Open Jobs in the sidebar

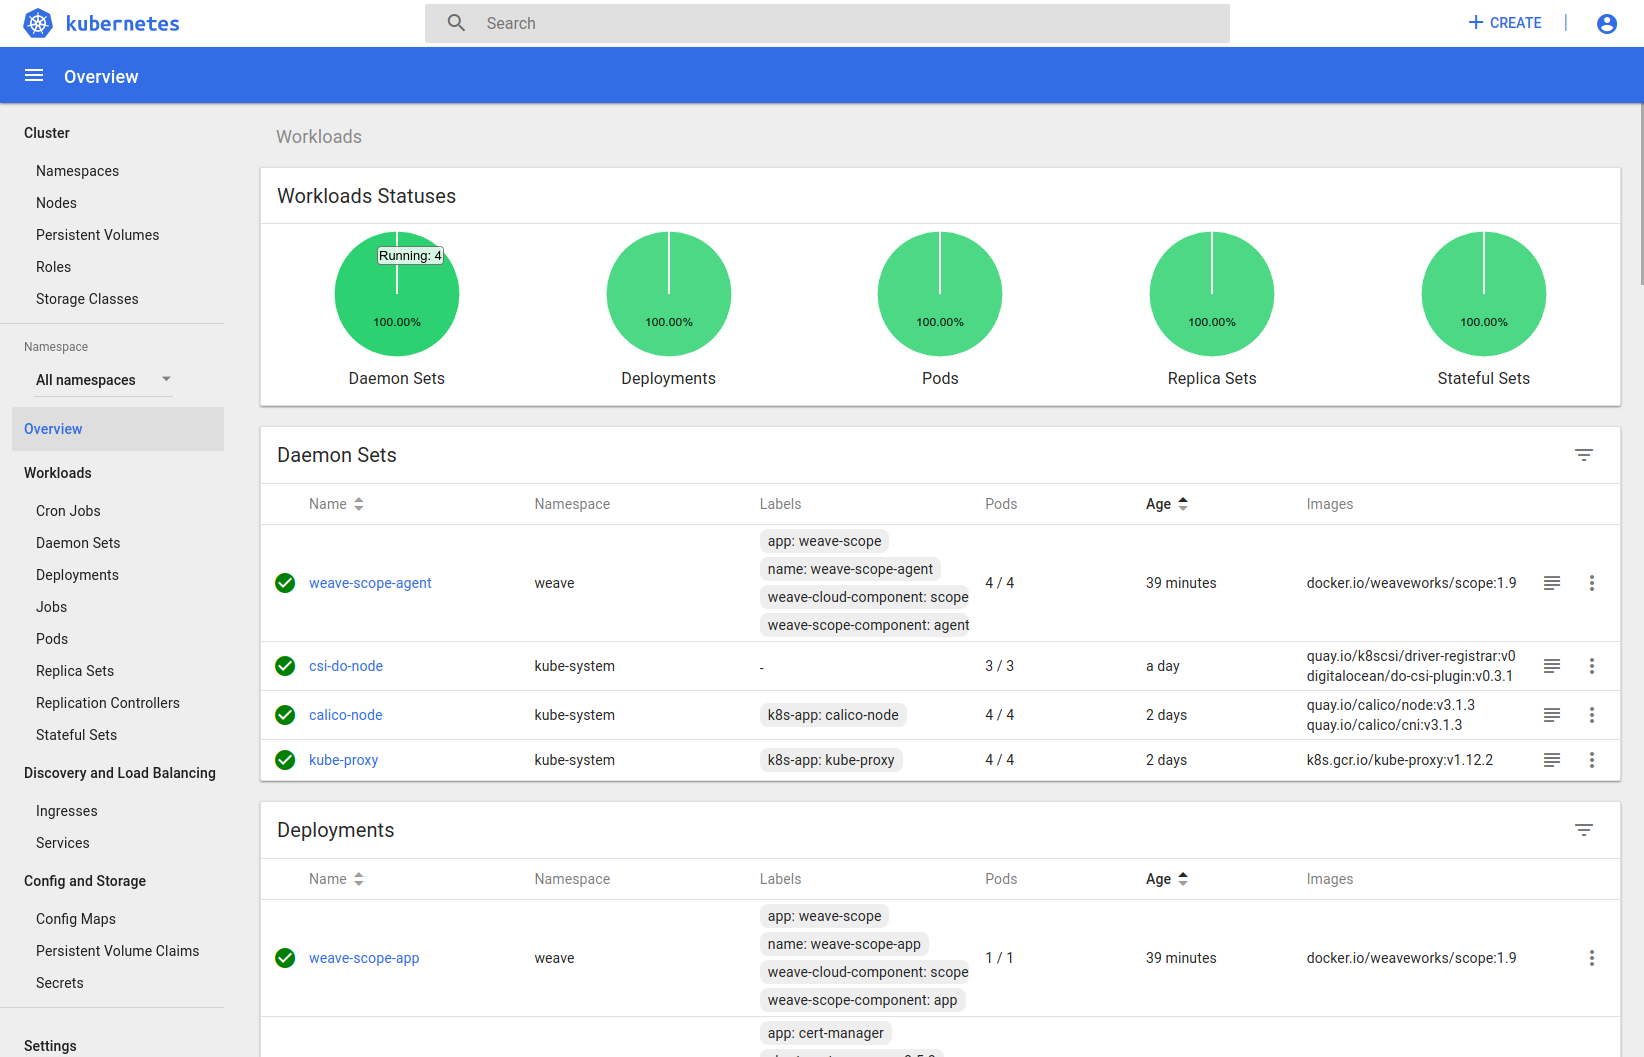tap(51, 607)
